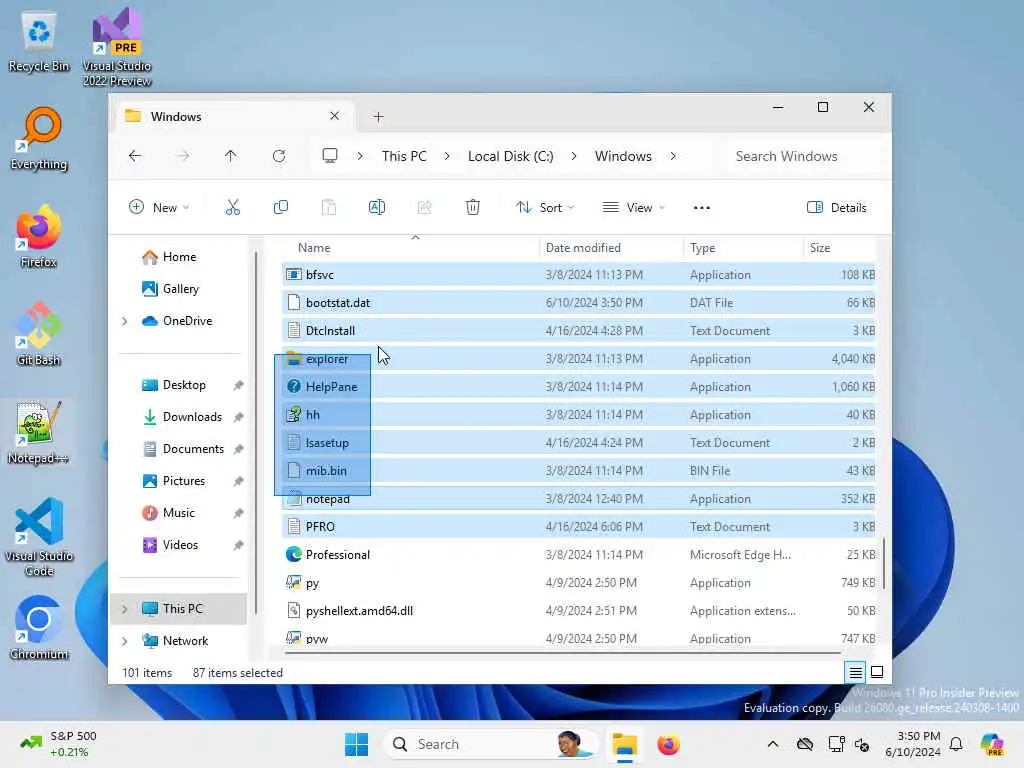Refresh the Windows folder view
This screenshot has height=768, width=1024.
279,156
